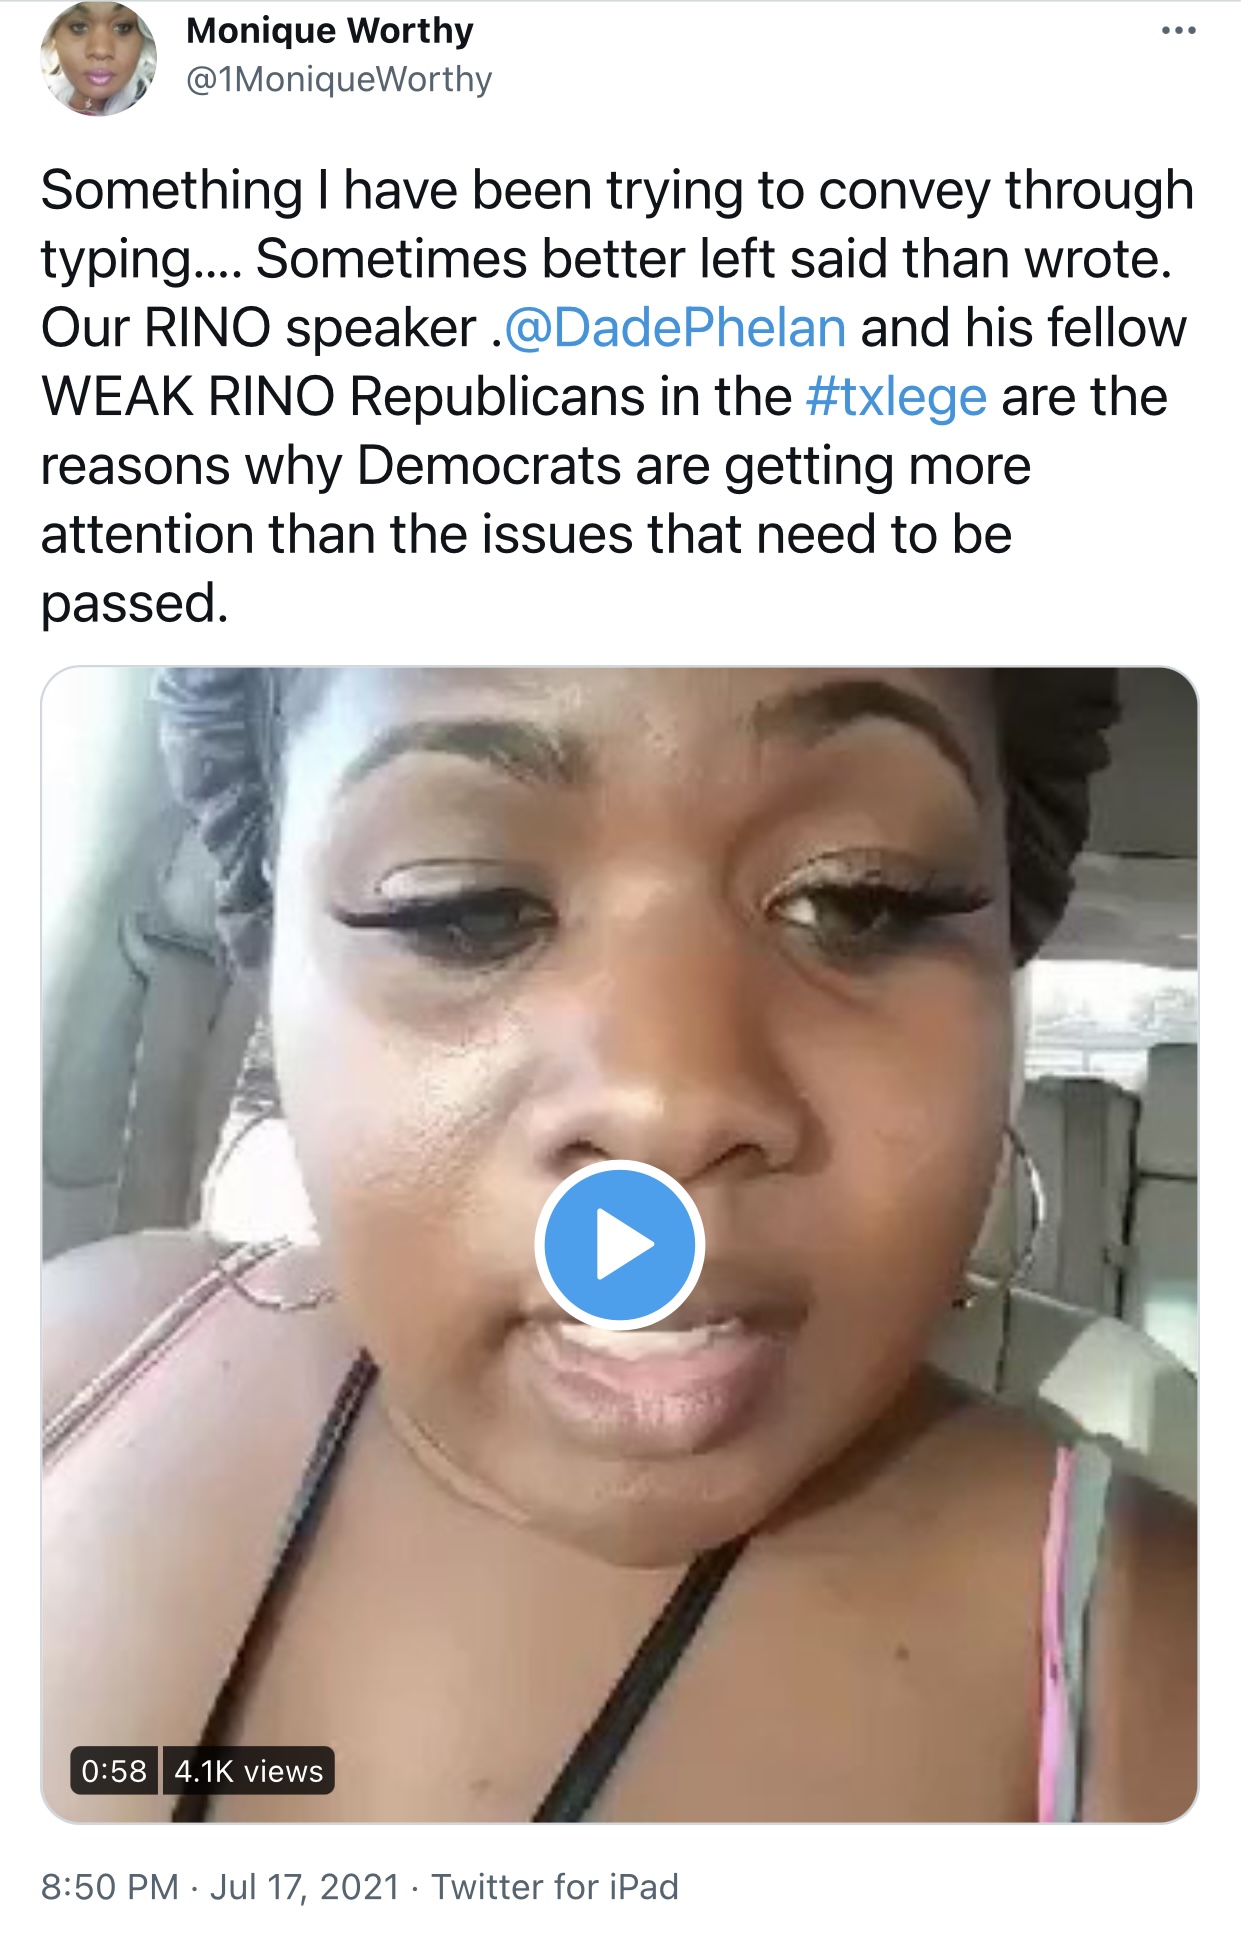Viewport: 1241px width, 1937px height.
Task: Open Monique Worthy's profile avatar
Action: click(98, 58)
